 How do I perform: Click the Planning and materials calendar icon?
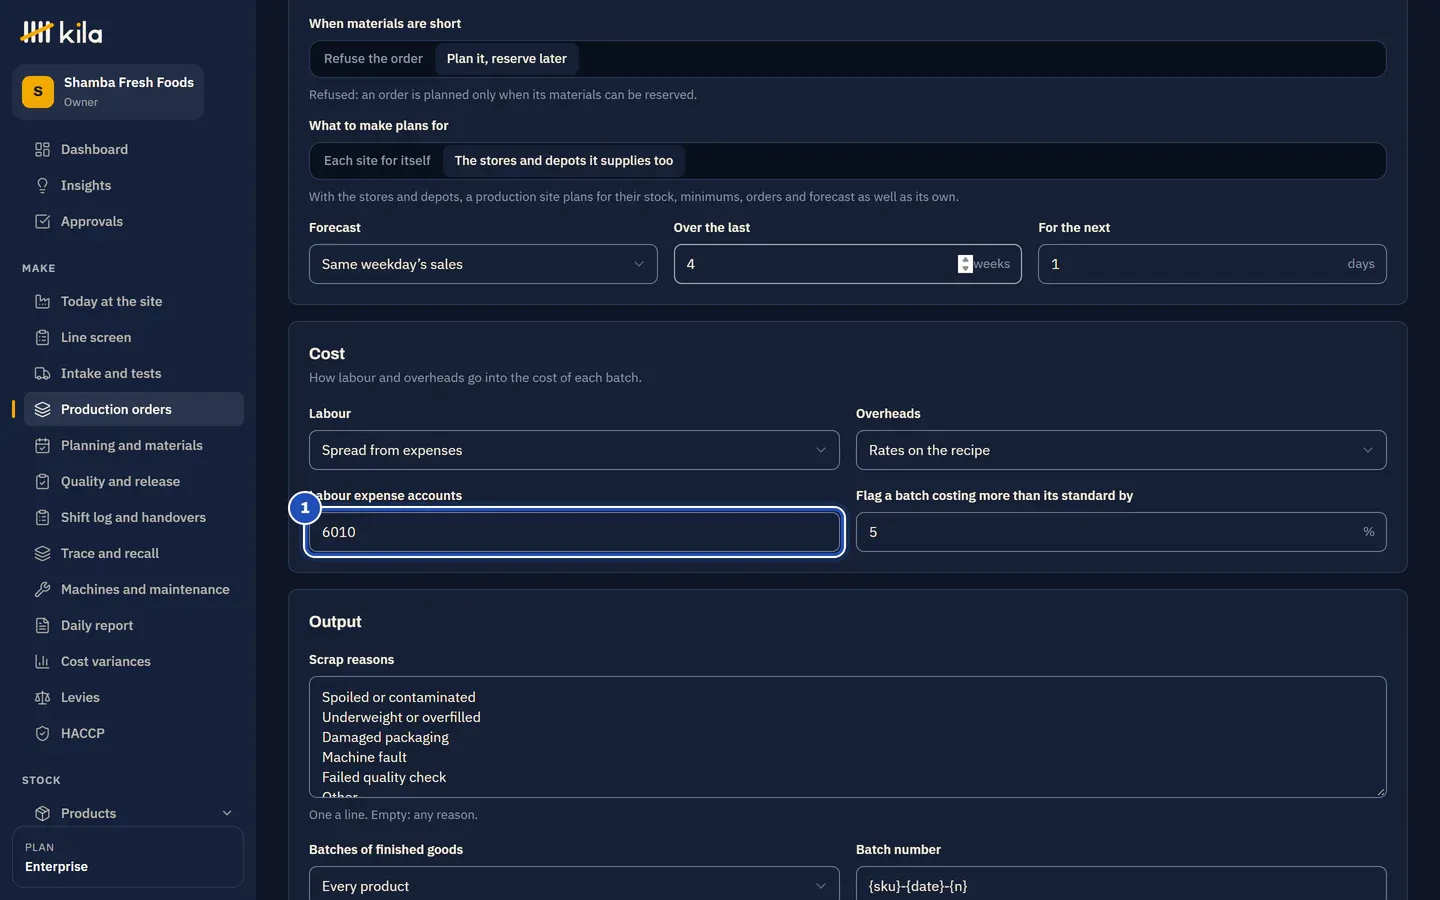pos(42,445)
